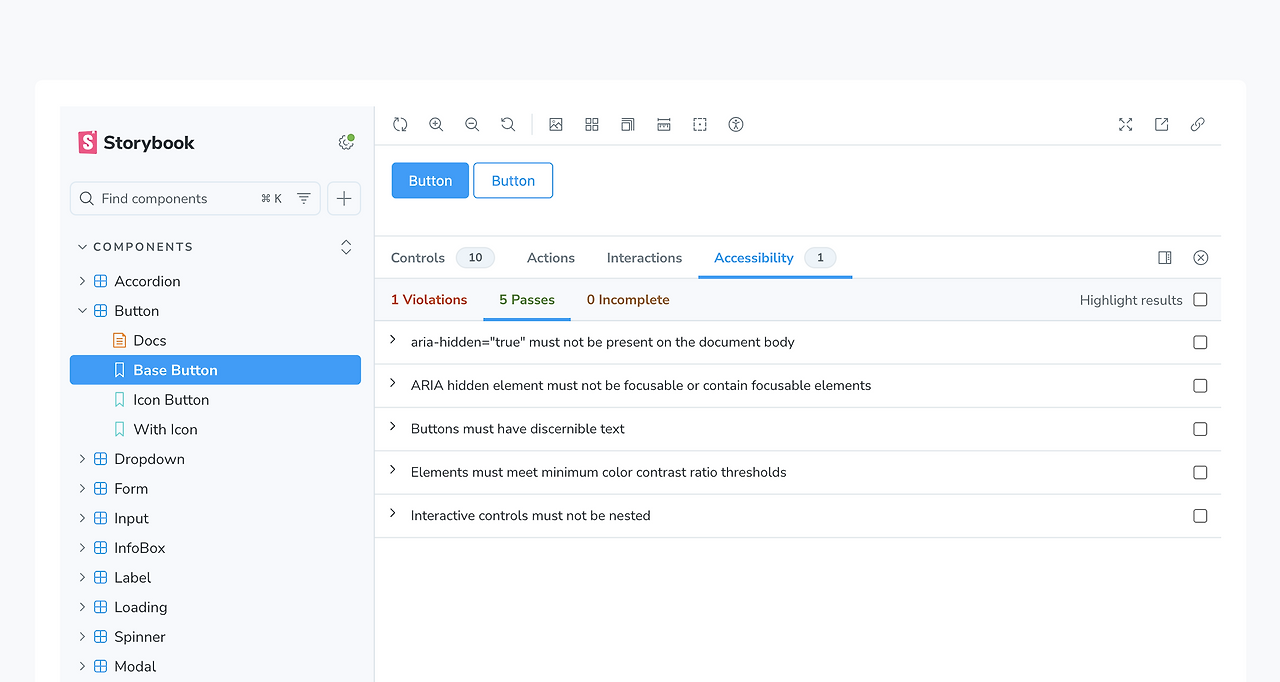Screen dimensions: 1280x682
Task: Show the 1 Violations tab
Action: pyautogui.click(x=429, y=299)
